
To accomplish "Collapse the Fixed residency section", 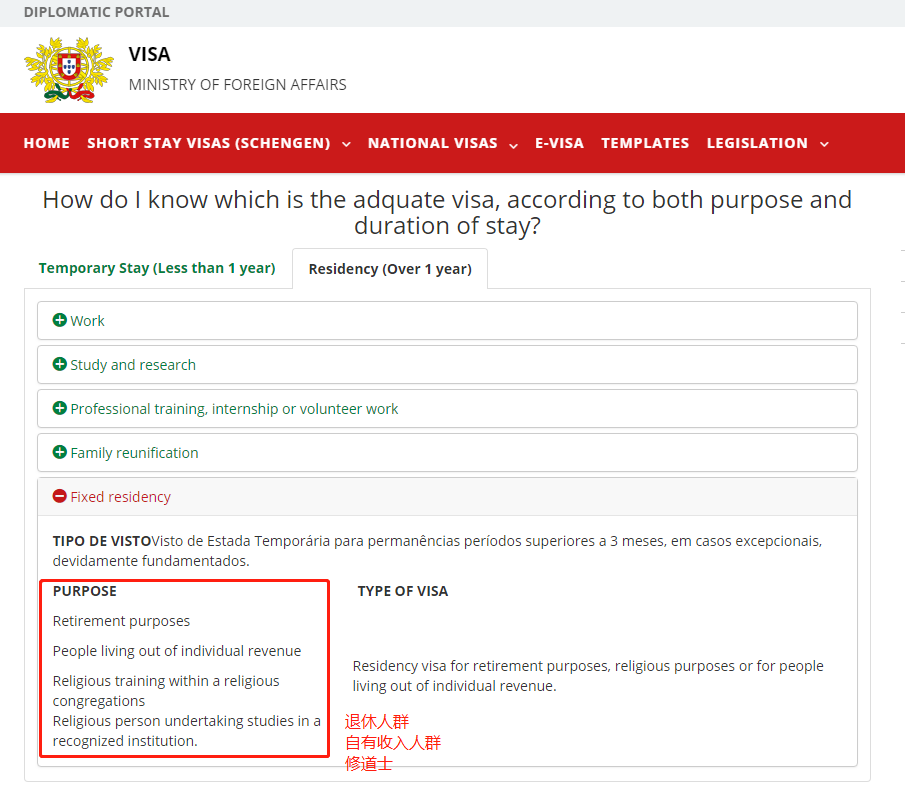I will (x=447, y=497).
